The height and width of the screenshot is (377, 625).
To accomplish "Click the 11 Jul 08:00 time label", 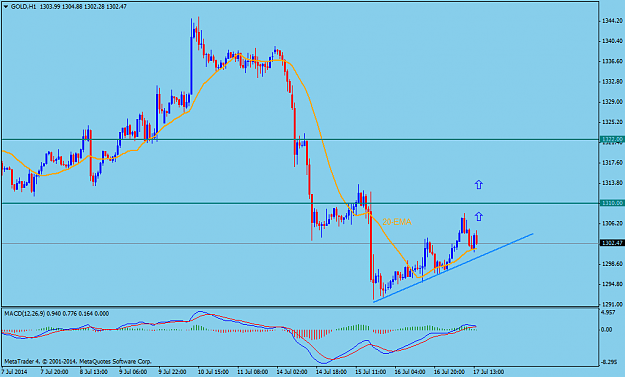I will click(x=252, y=372).
